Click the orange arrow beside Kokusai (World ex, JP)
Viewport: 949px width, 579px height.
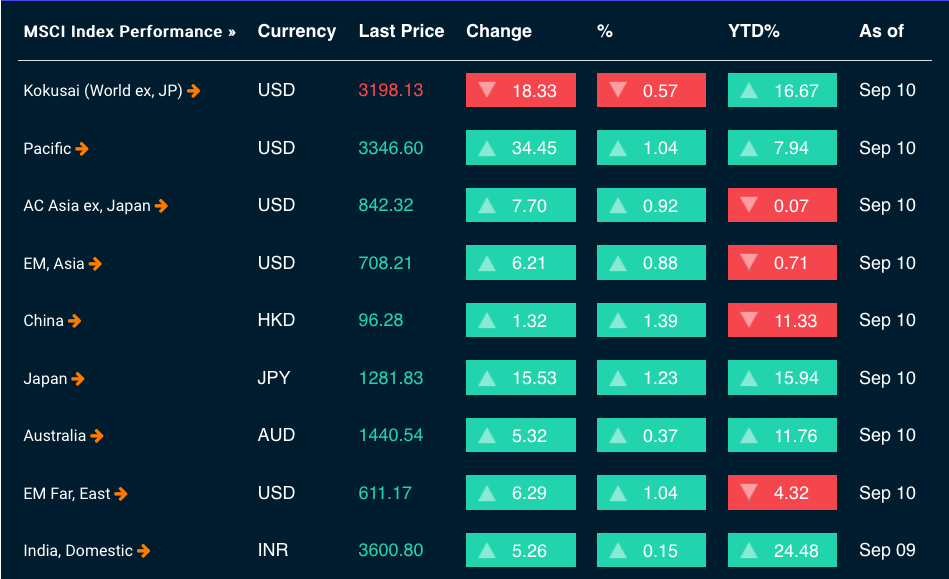click(194, 91)
